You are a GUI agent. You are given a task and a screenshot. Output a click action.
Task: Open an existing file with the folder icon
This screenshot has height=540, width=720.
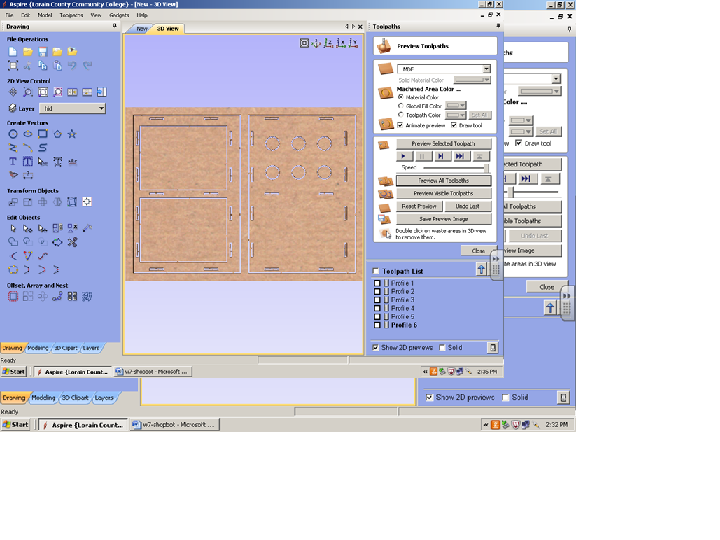tap(28, 52)
